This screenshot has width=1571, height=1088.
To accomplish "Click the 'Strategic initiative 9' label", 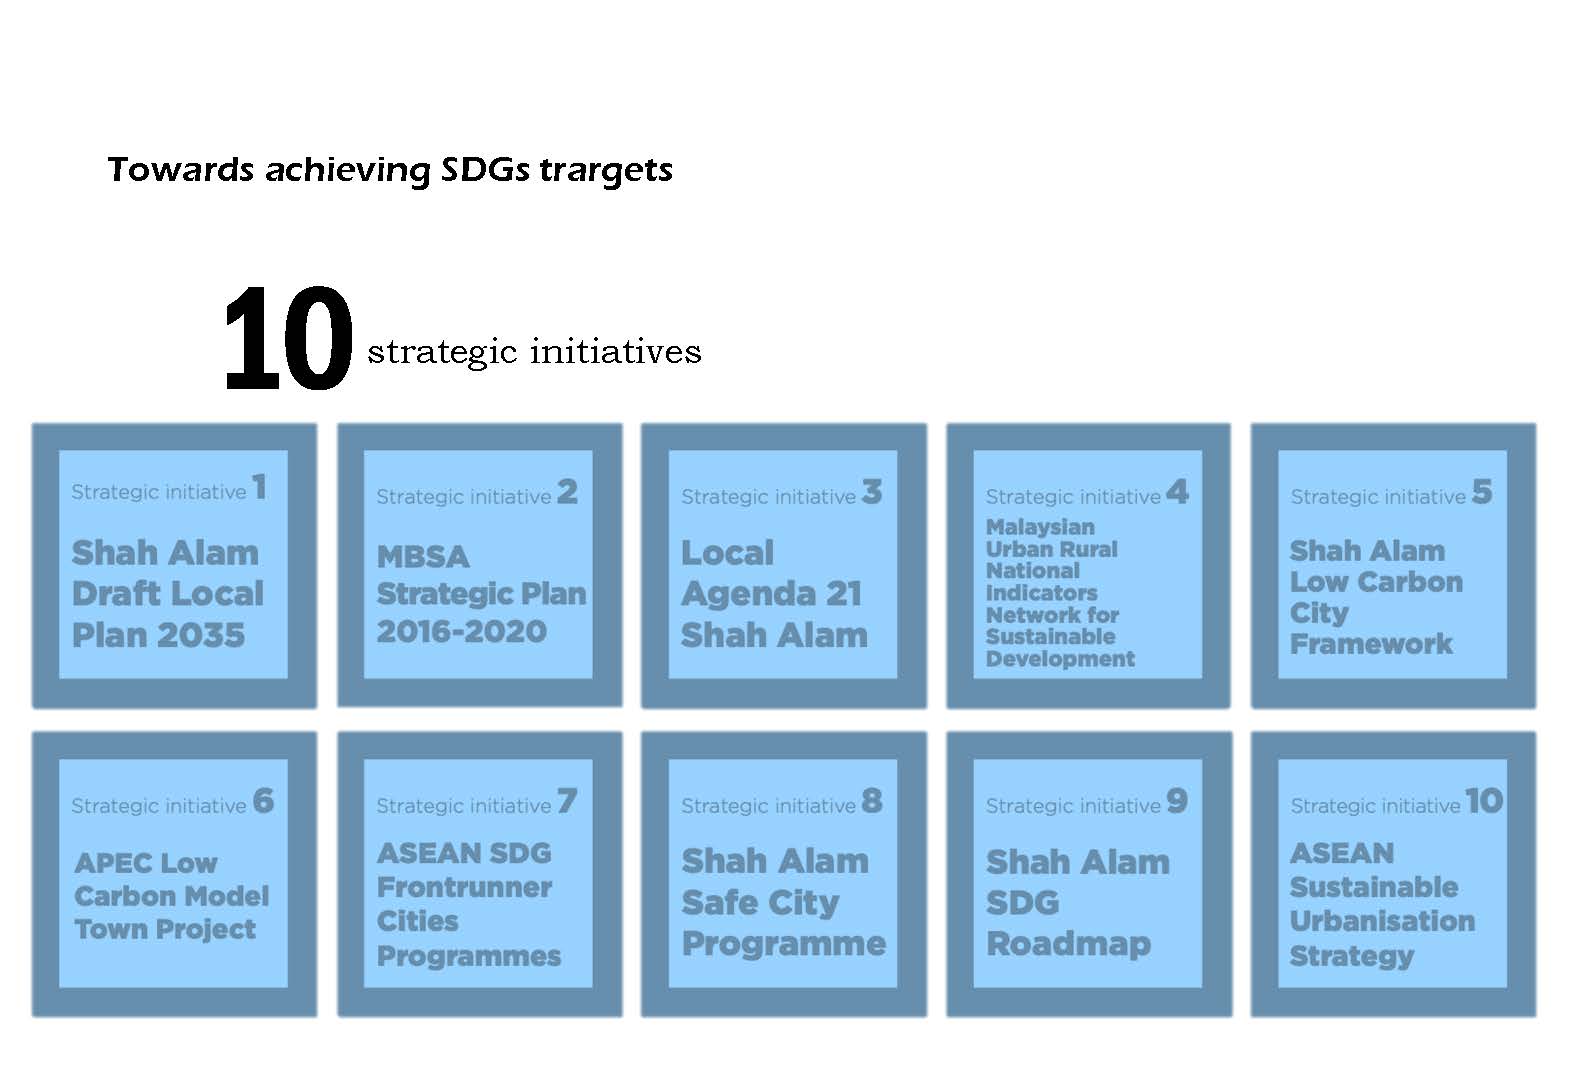I will [1086, 803].
